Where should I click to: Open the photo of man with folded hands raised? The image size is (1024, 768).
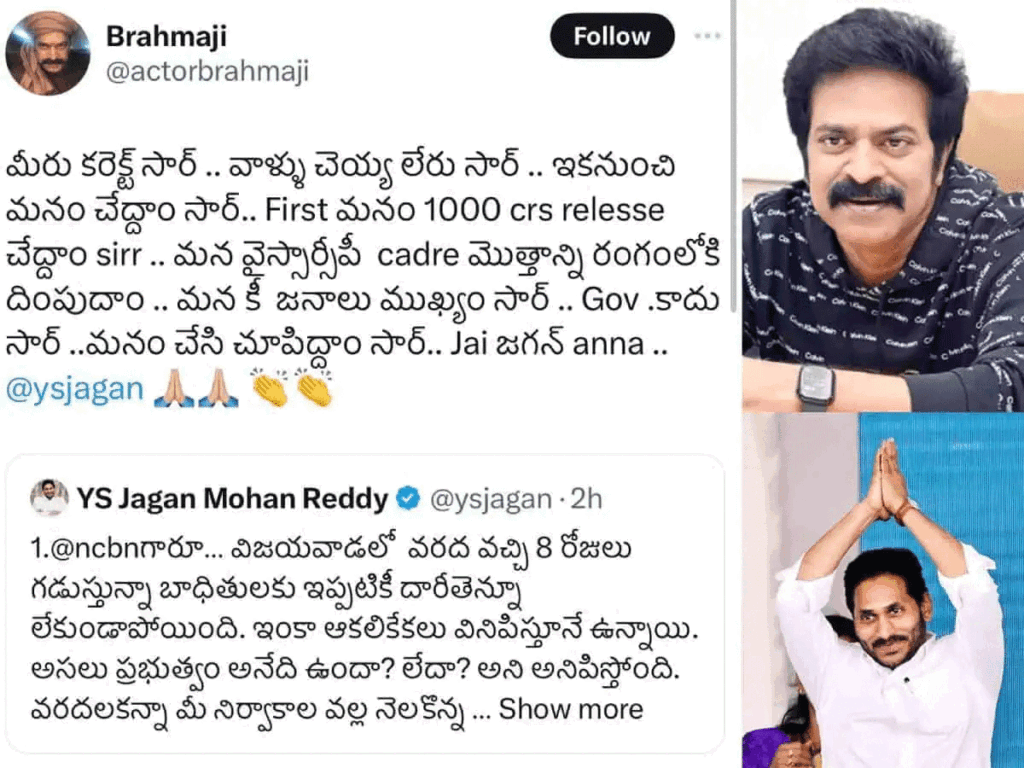pyautogui.click(x=883, y=590)
